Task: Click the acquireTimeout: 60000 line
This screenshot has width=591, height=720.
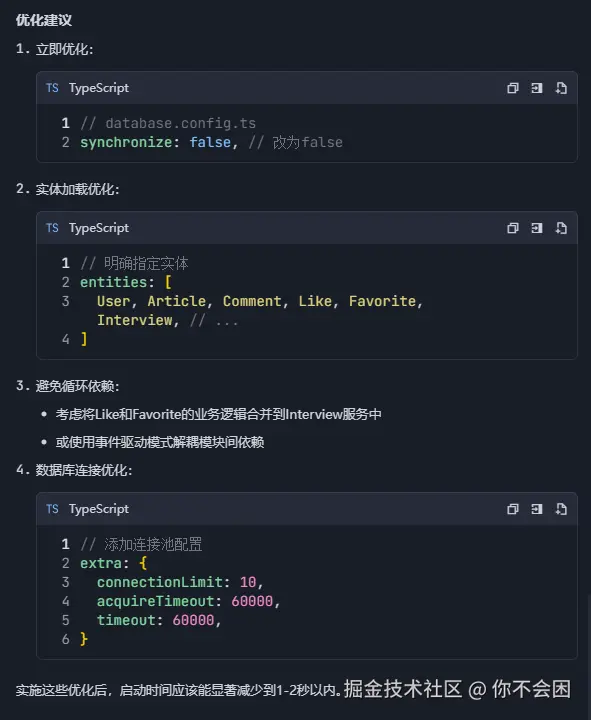Action: pos(188,601)
